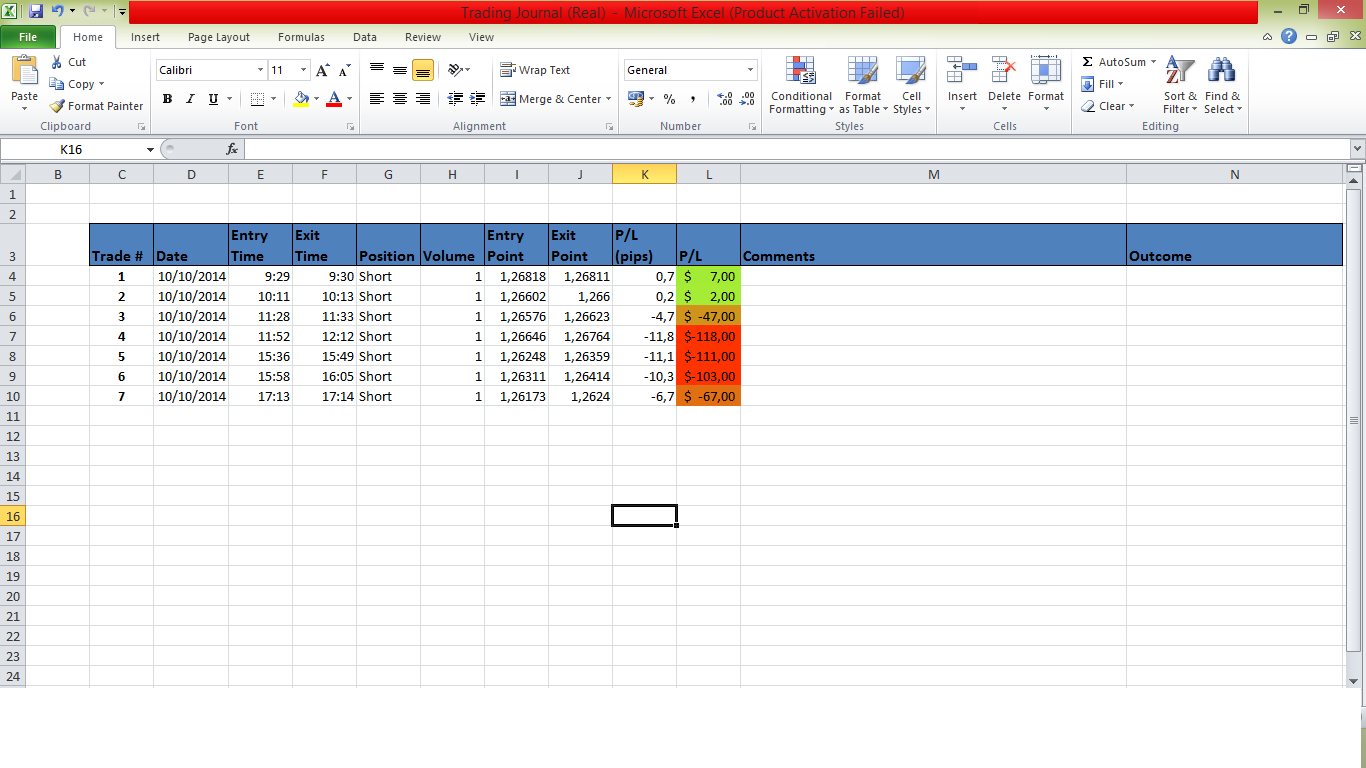Image resolution: width=1366 pixels, height=768 pixels.
Task: Decrease font size with Shrink Font
Action: (x=344, y=70)
